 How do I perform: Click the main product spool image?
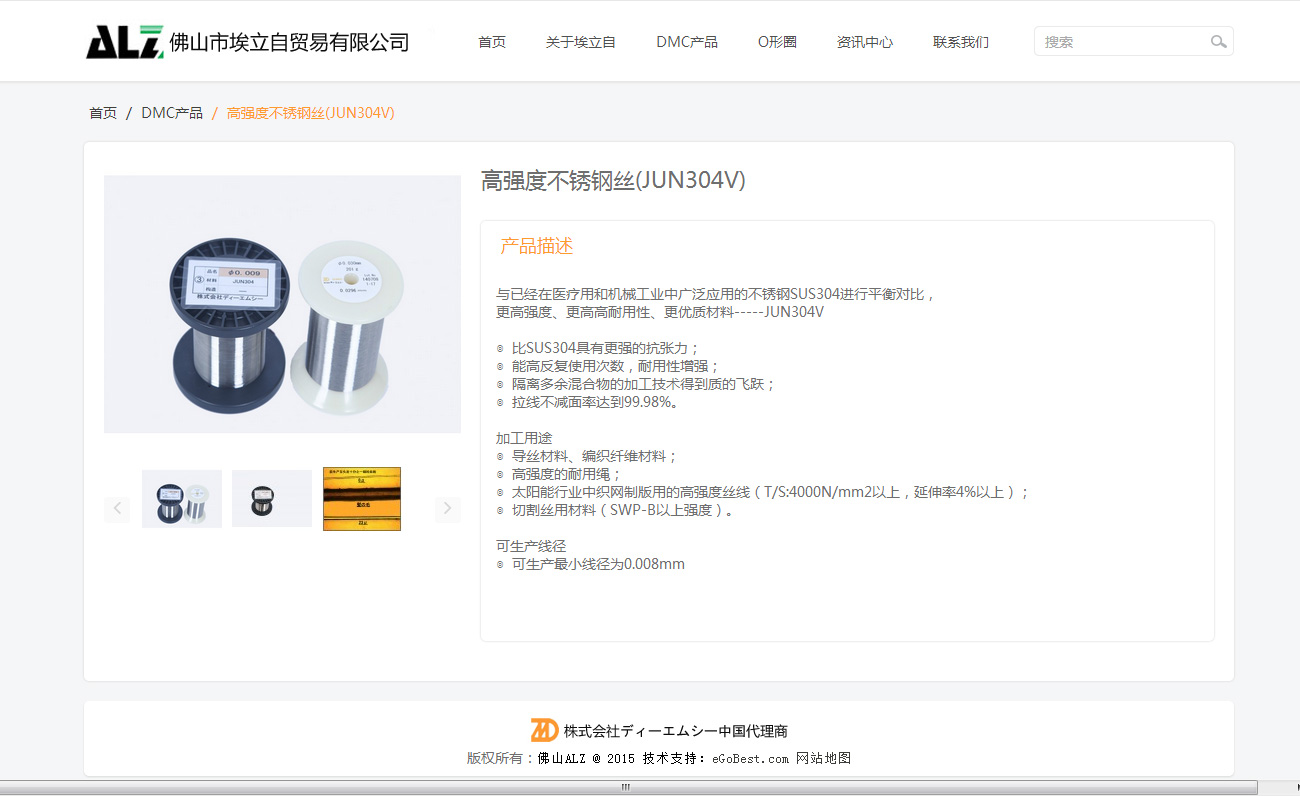(282, 304)
